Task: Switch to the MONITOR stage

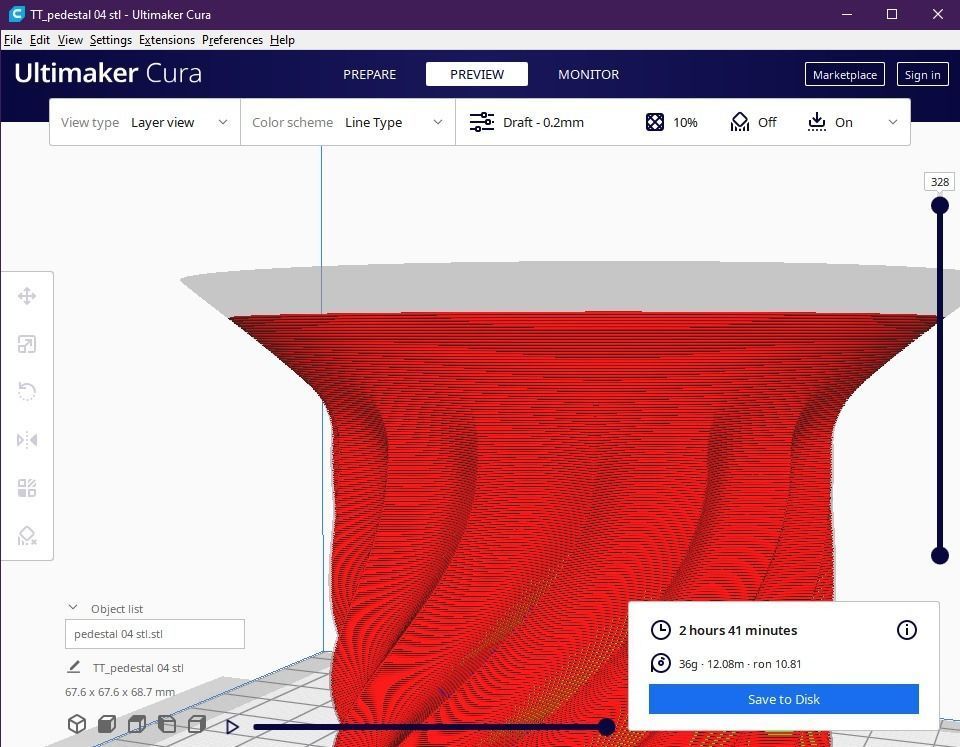Action: [588, 74]
